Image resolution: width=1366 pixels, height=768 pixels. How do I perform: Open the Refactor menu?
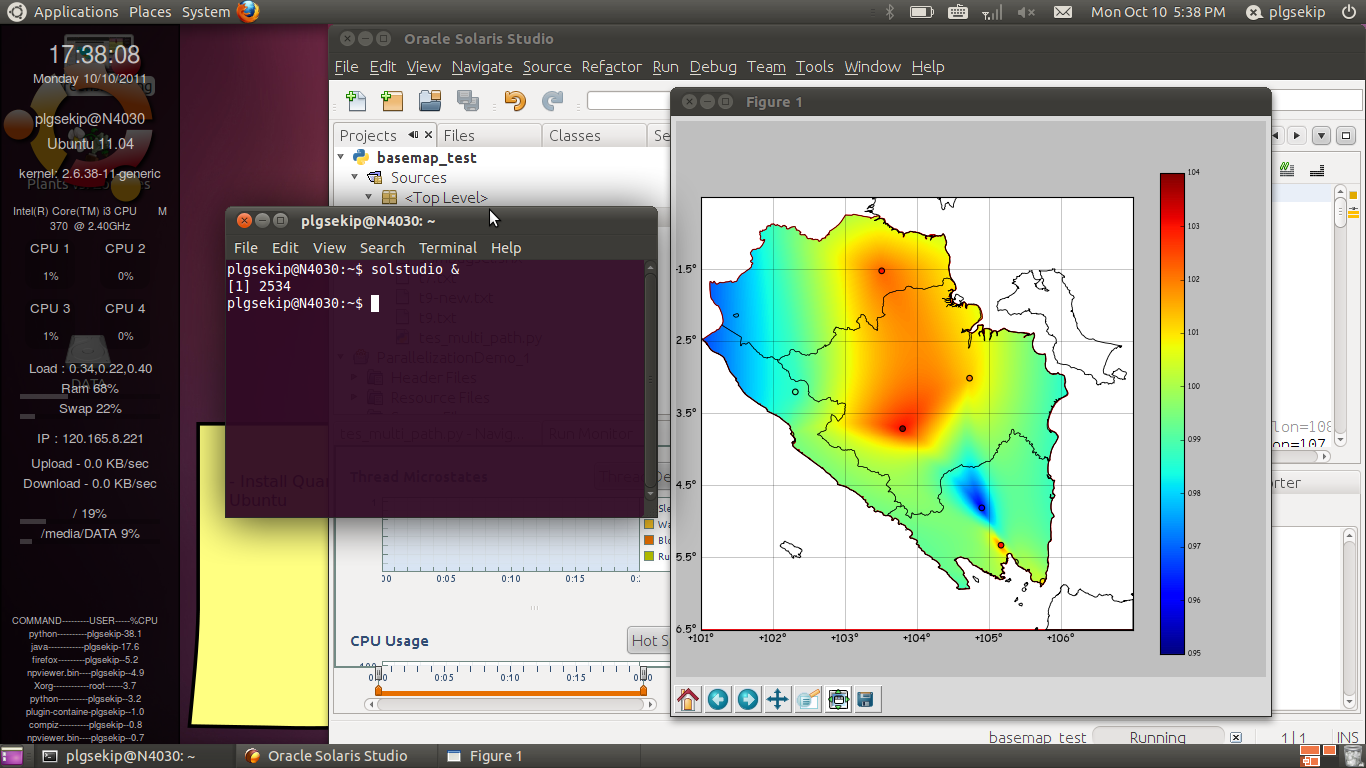click(611, 67)
